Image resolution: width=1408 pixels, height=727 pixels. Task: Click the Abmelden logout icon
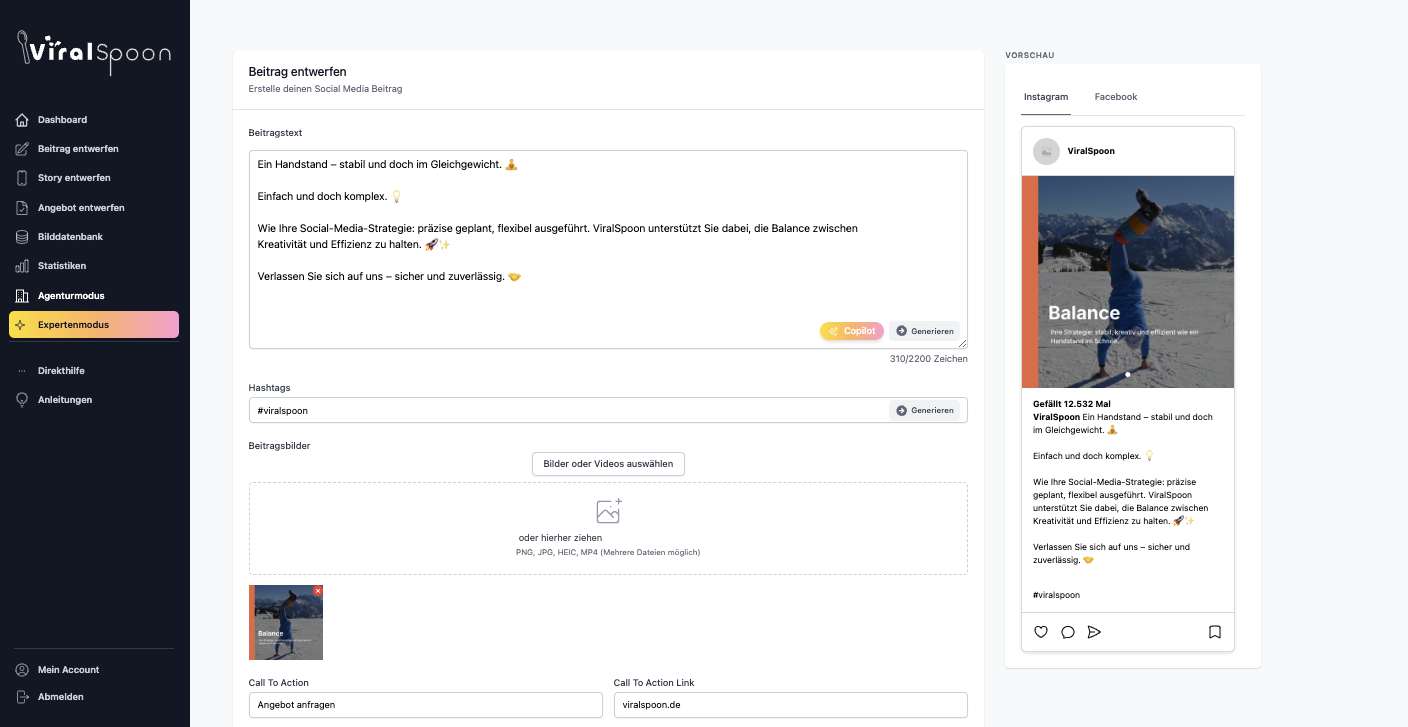[x=22, y=697]
